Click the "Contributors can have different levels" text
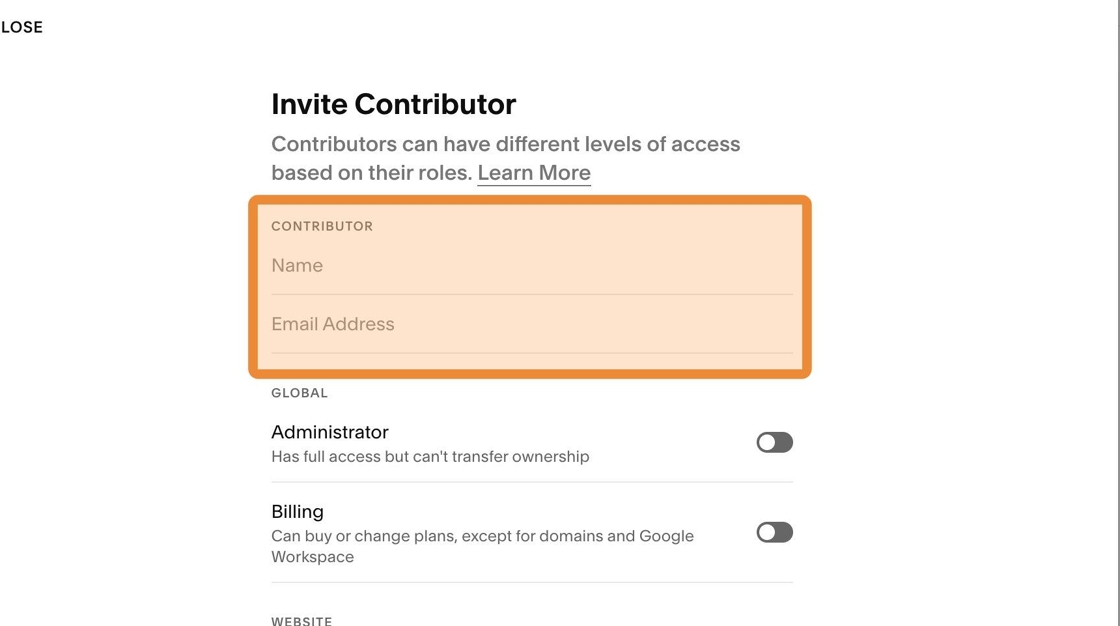The image size is (1120, 626). coord(505,144)
